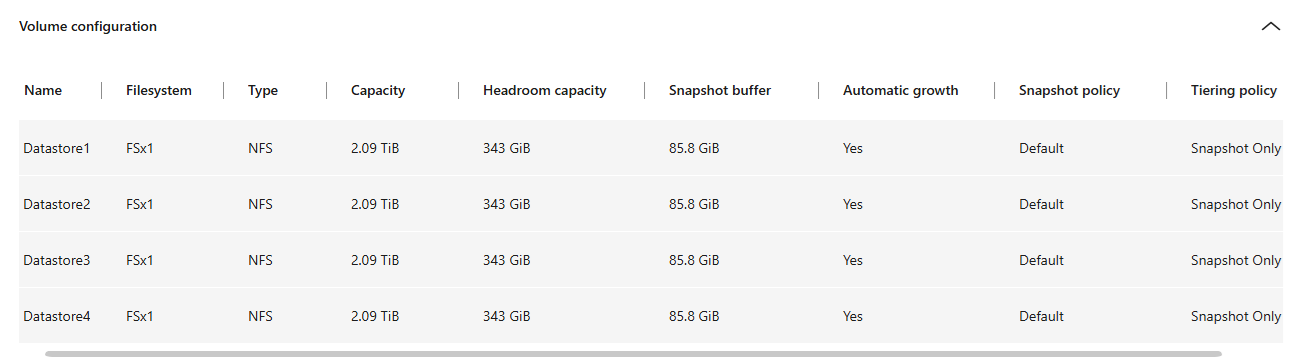Screen dimensions: 1300x363
Task: Click the Type column header
Action: point(263,90)
